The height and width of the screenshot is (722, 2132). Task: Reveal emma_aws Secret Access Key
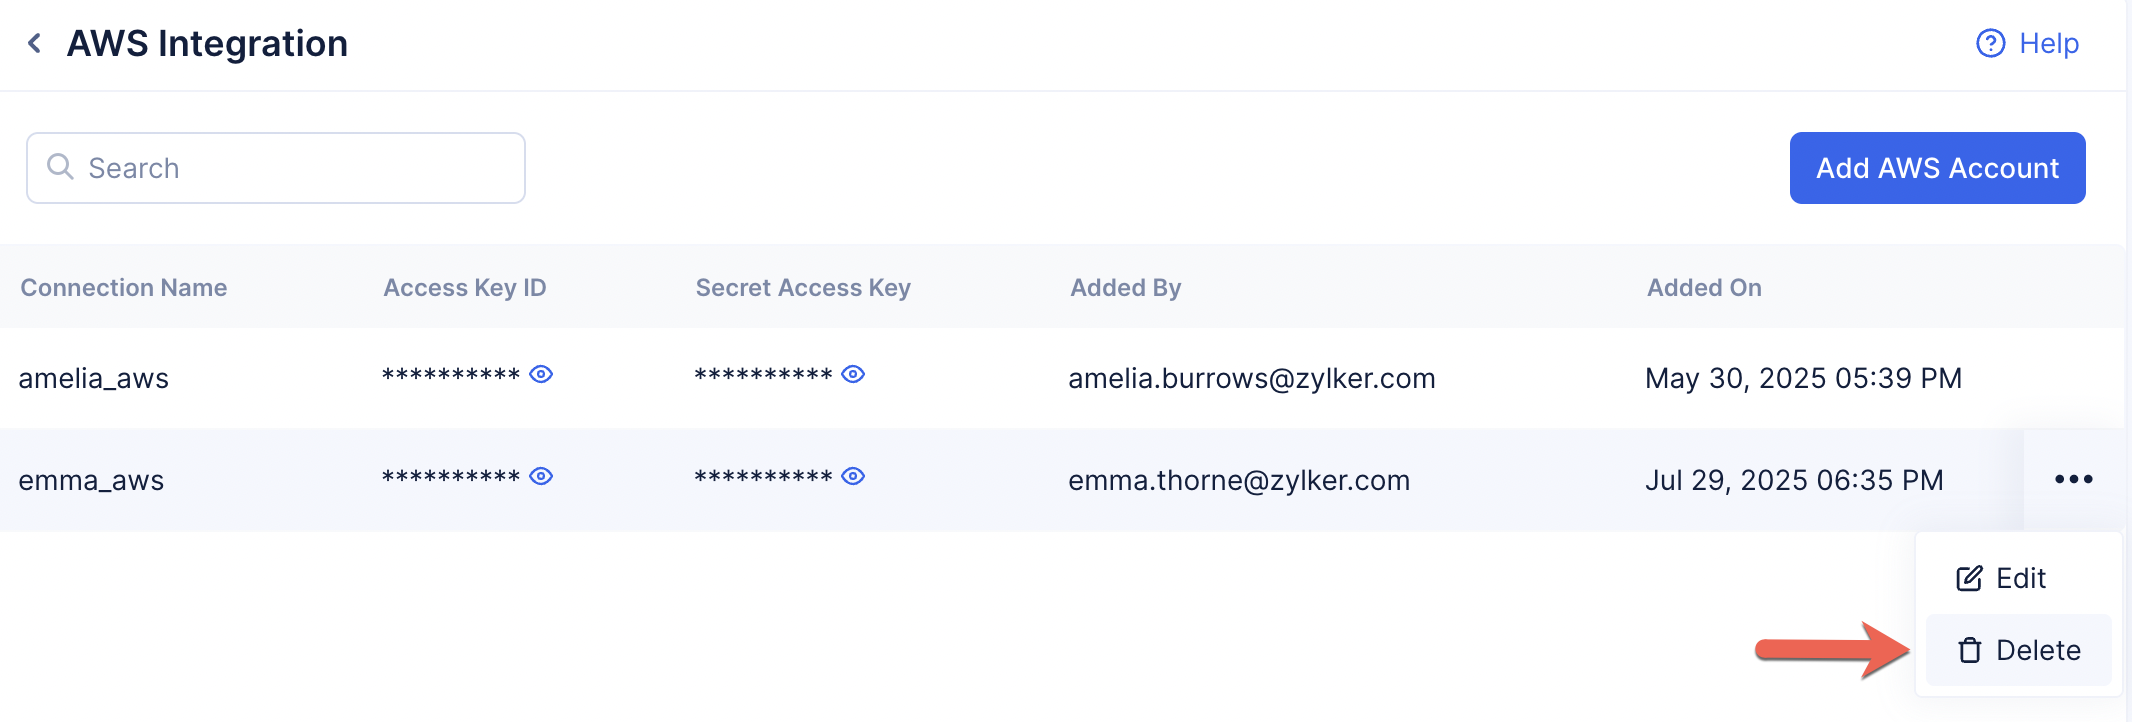[x=853, y=476]
